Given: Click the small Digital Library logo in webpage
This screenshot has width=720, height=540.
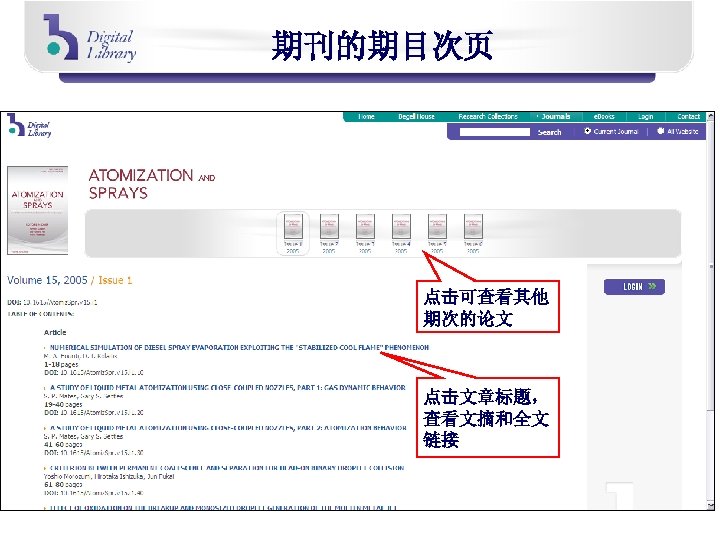Looking at the screenshot, I should coord(29,125).
